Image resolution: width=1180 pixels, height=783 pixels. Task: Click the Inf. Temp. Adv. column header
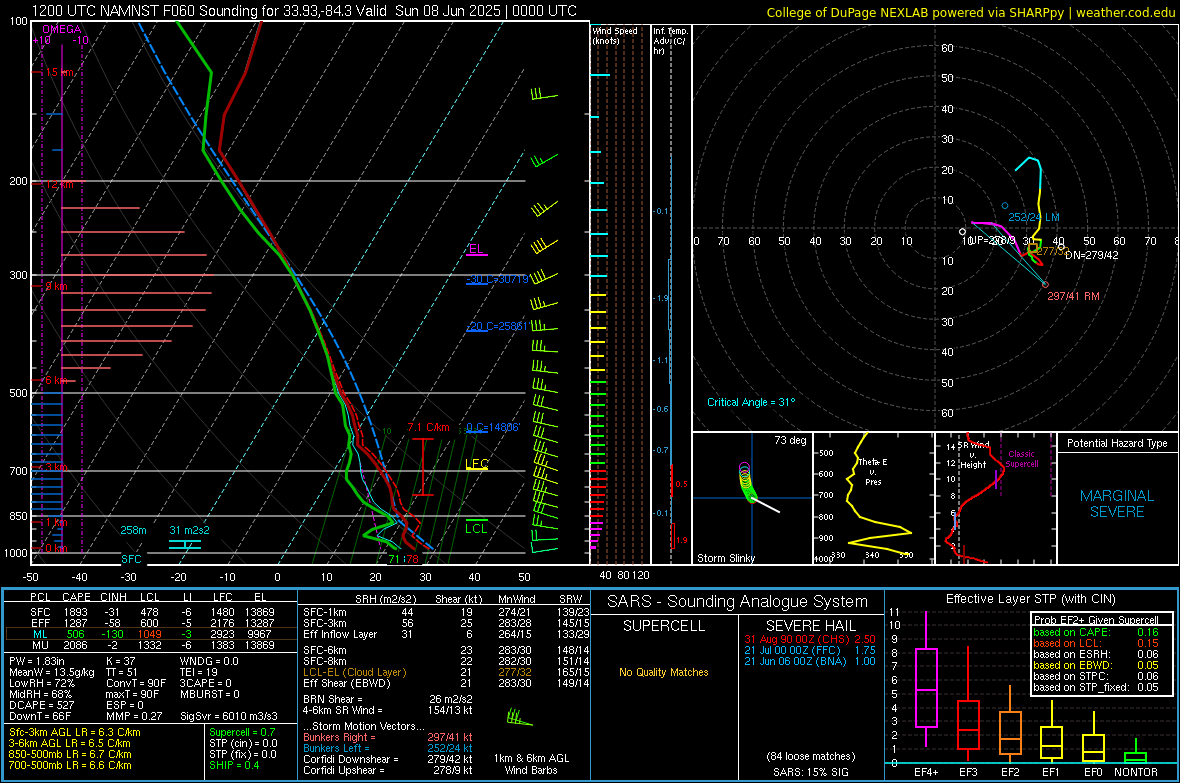[x=669, y=41]
